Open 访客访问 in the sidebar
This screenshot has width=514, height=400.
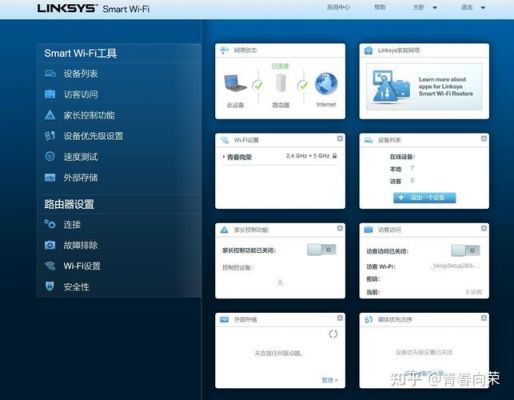pyautogui.click(x=81, y=94)
